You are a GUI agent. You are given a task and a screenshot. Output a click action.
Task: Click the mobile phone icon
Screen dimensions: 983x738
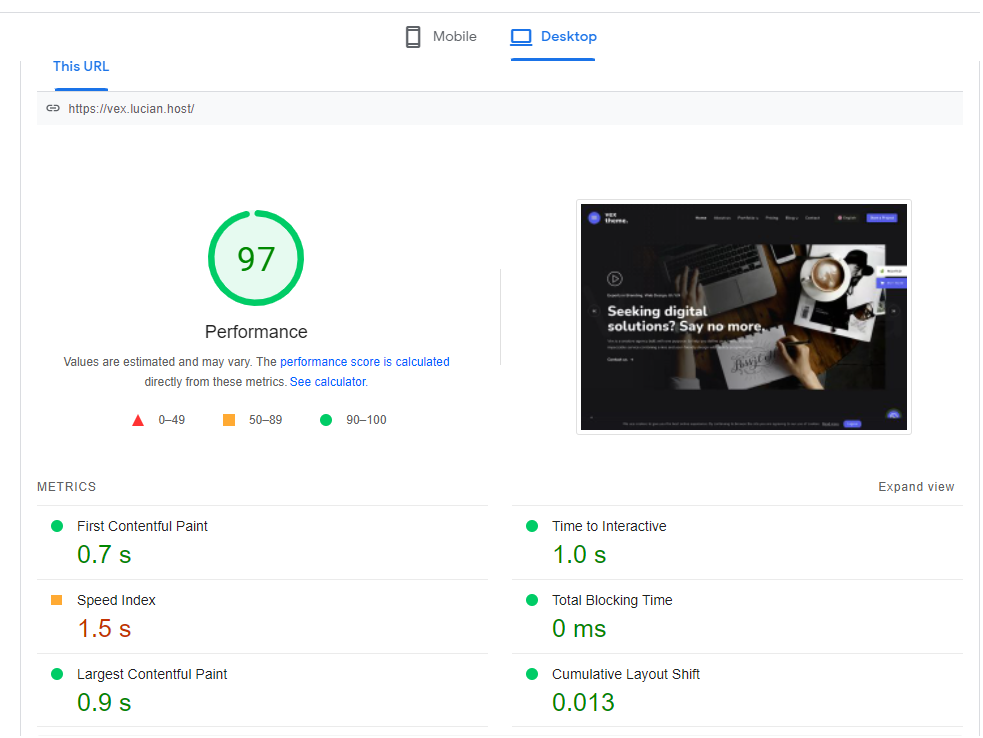click(x=413, y=36)
